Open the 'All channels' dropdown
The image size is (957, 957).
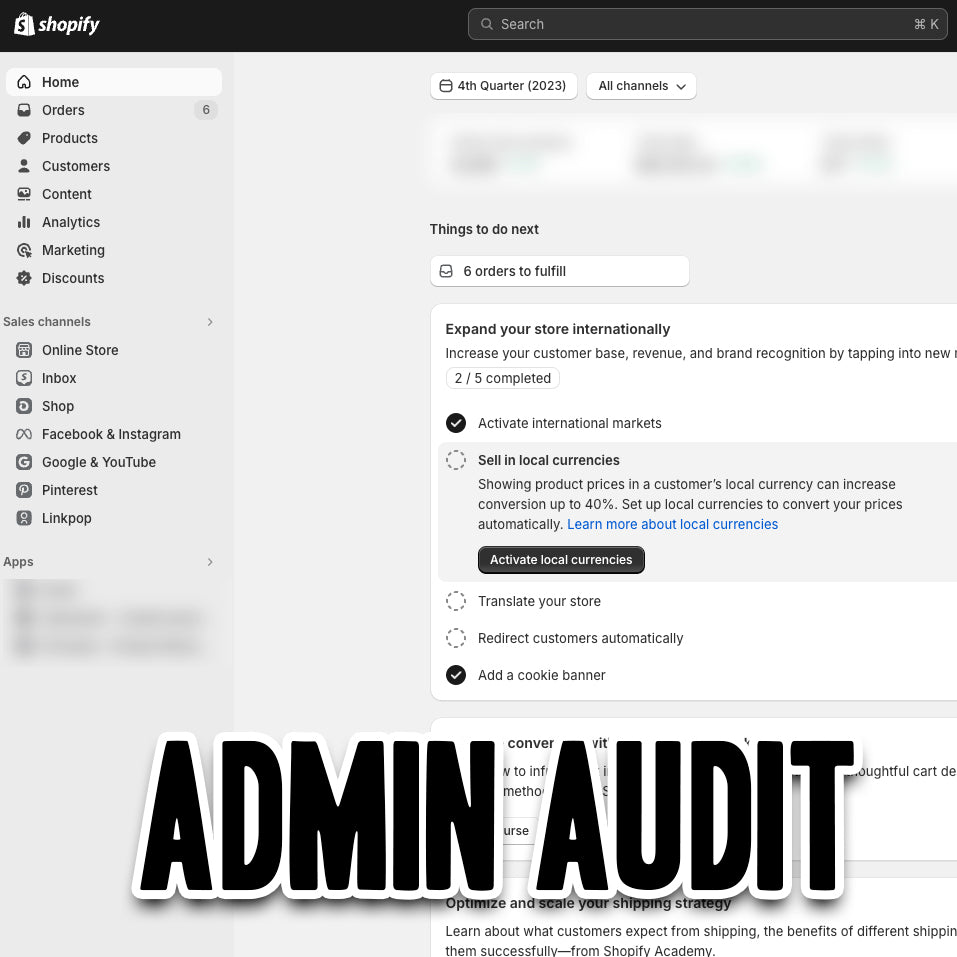(641, 86)
